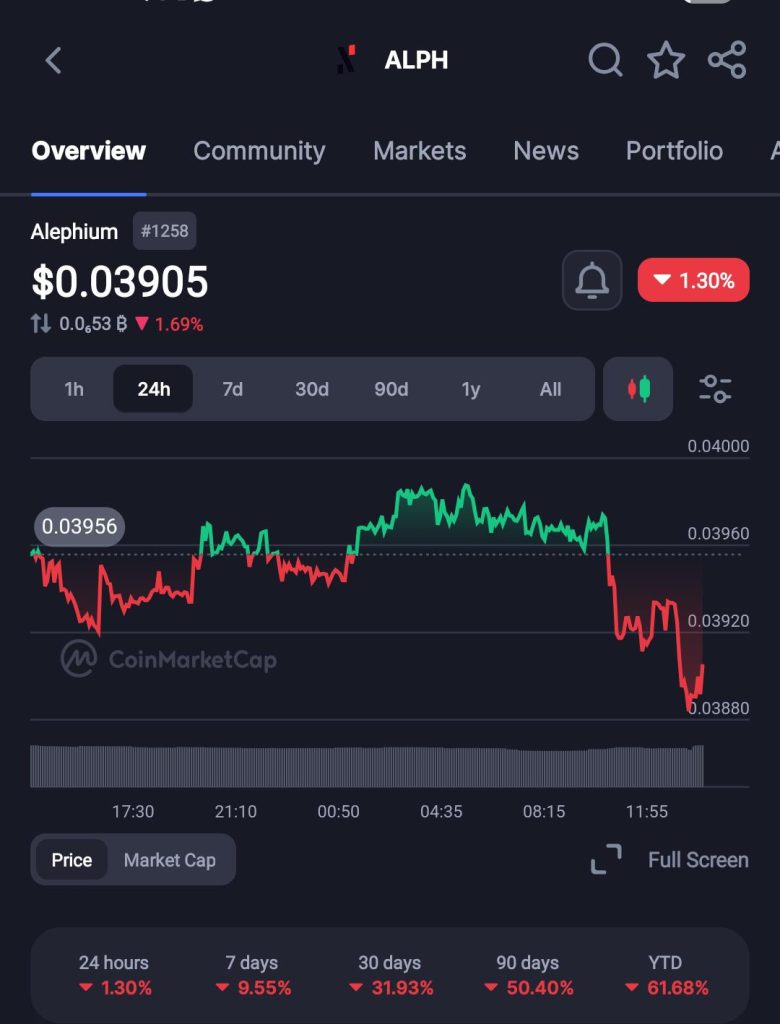Tap the Alephium coin name
The width and height of the screenshot is (780, 1024).
click(x=74, y=231)
